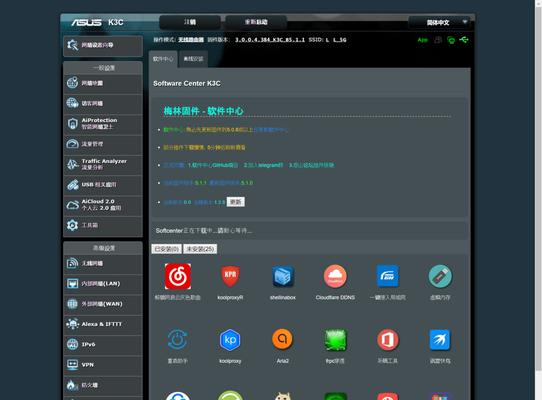542x400 pixels.
Task: Open the Aria2 orange plugin icon
Action: coord(283,339)
